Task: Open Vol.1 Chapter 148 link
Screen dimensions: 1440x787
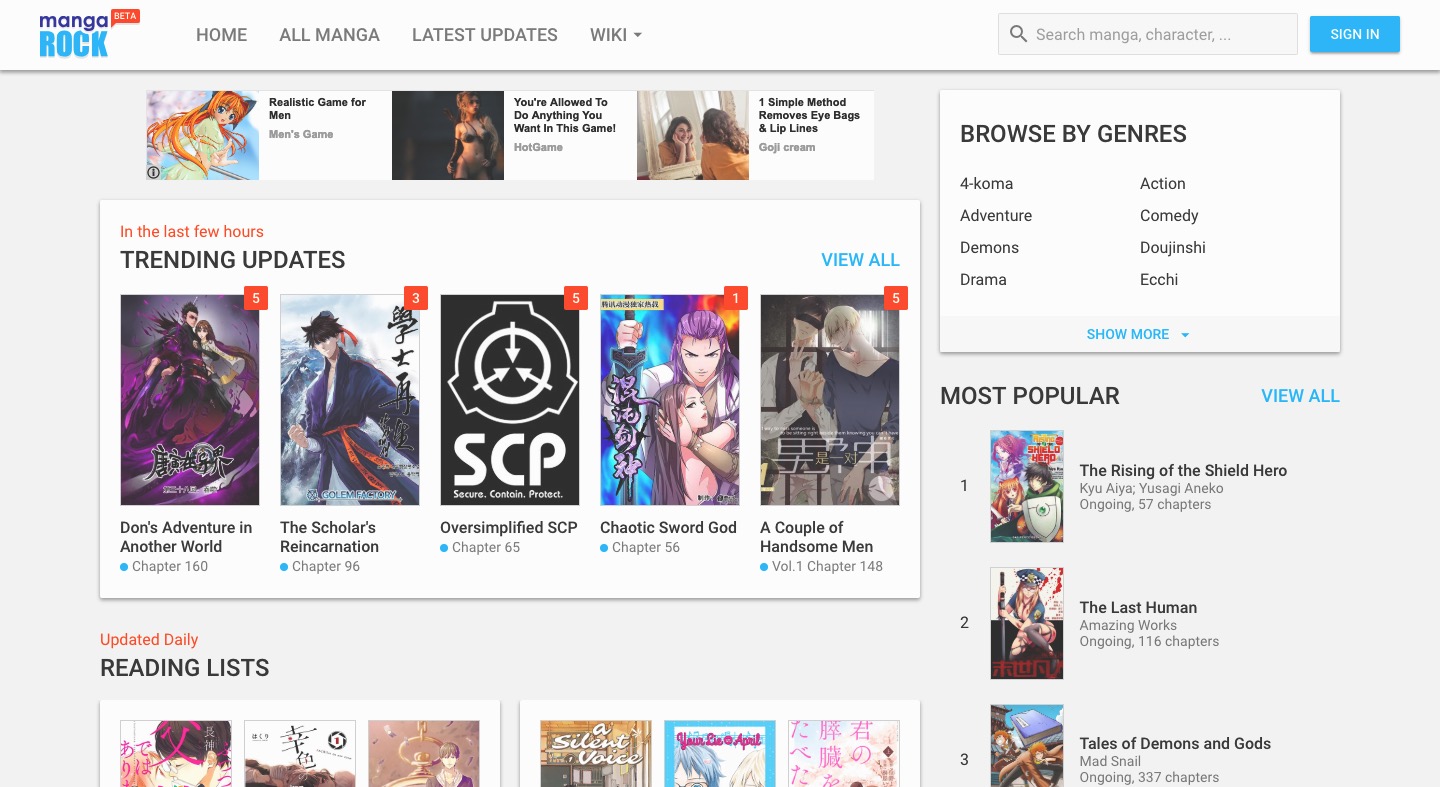Action: tap(827, 566)
